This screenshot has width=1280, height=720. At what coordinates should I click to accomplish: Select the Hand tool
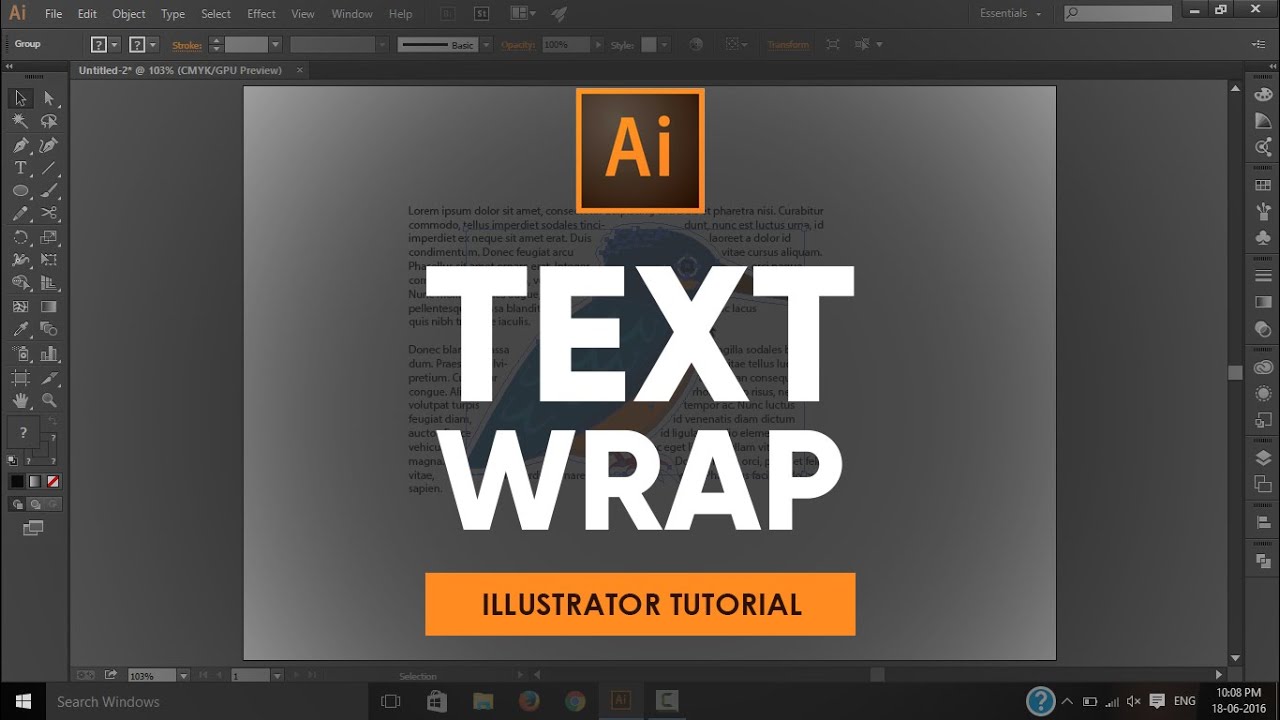pos(20,400)
